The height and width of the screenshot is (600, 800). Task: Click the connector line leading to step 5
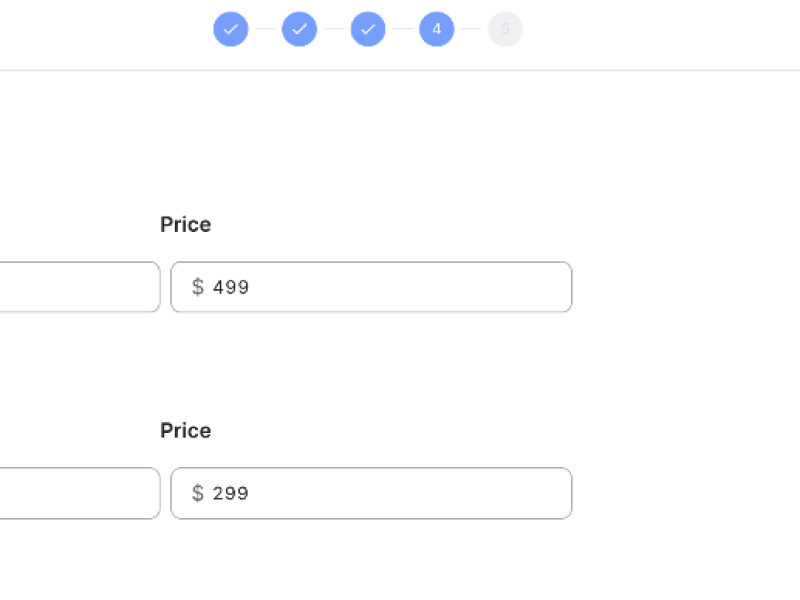pos(471,29)
